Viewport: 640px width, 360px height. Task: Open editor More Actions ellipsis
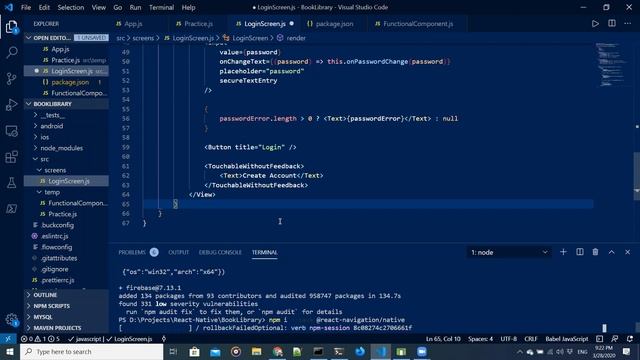click(x=627, y=23)
